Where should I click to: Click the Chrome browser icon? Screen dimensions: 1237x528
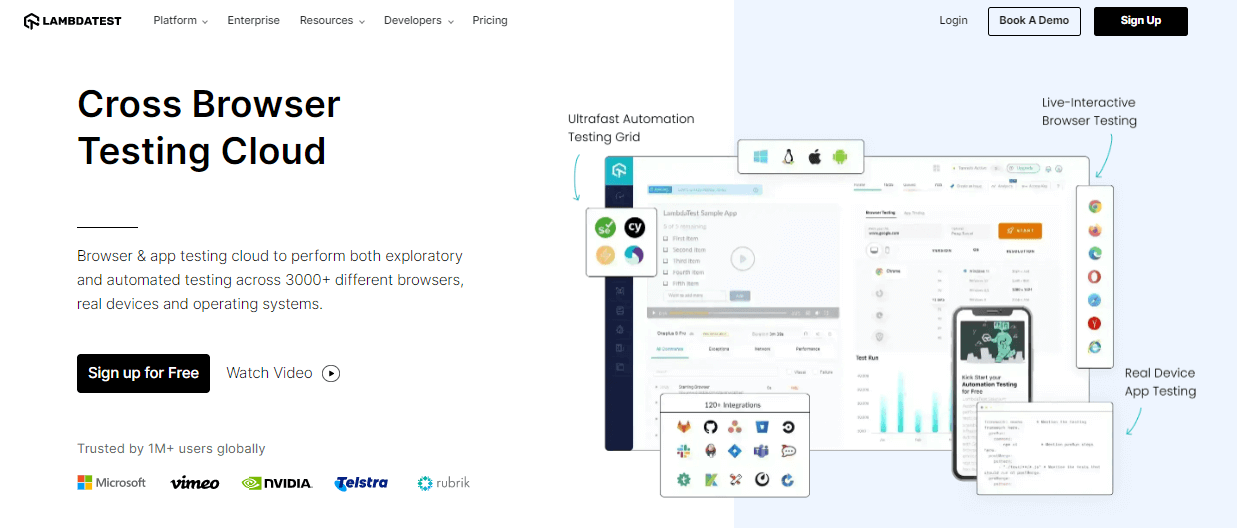point(1095,207)
